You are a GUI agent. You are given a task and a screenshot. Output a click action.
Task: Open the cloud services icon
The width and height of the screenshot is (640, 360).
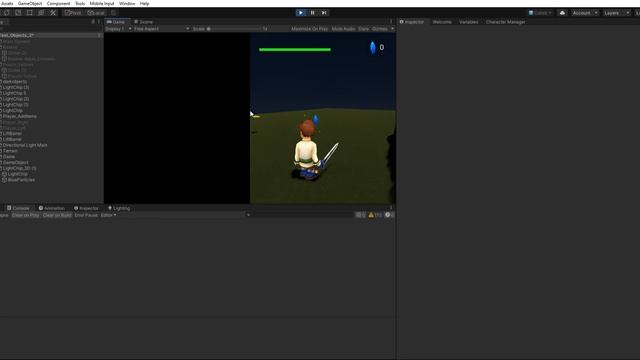[562, 13]
